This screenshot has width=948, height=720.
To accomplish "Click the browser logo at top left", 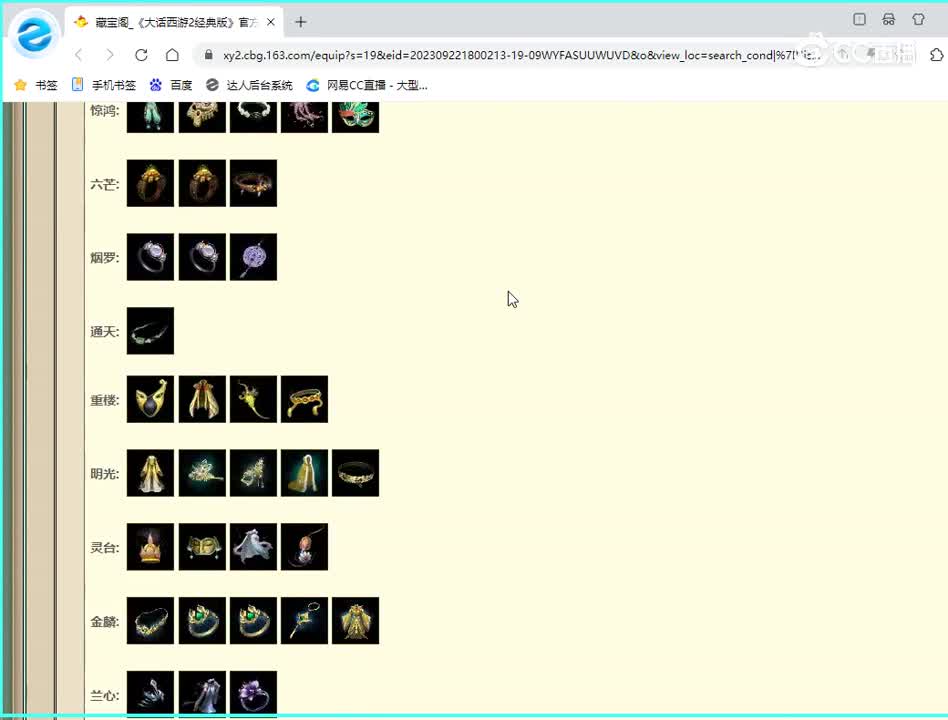I will (34, 34).
